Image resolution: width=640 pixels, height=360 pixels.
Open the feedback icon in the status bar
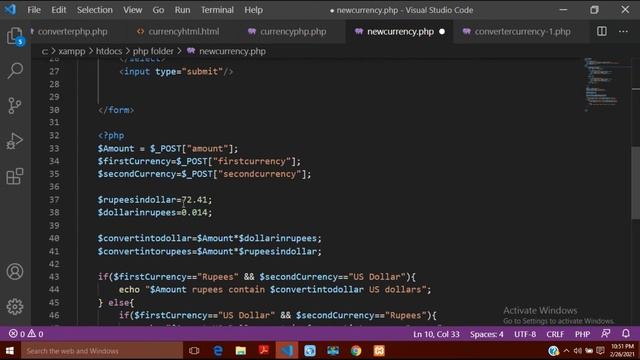[606, 334]
